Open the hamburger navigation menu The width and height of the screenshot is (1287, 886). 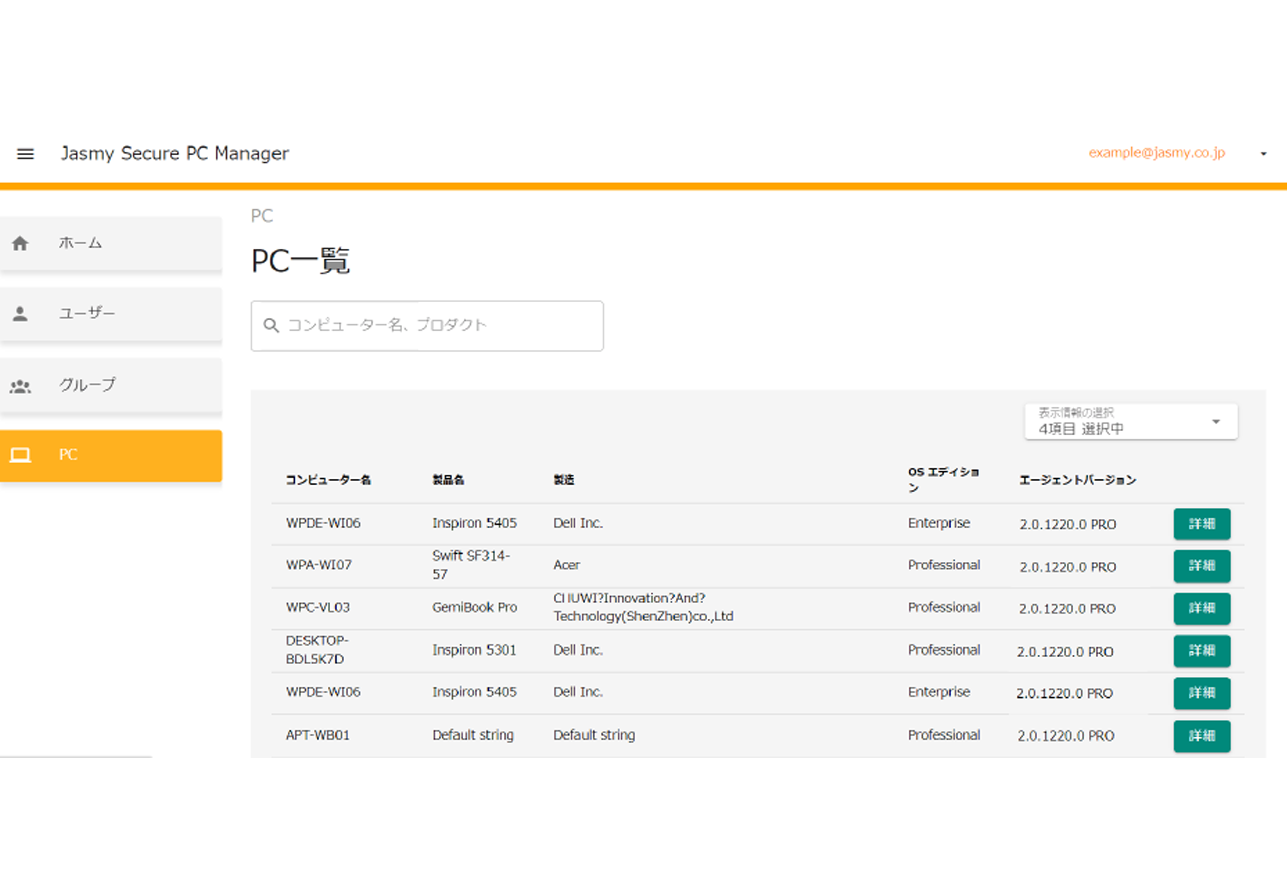pos(26,154)
